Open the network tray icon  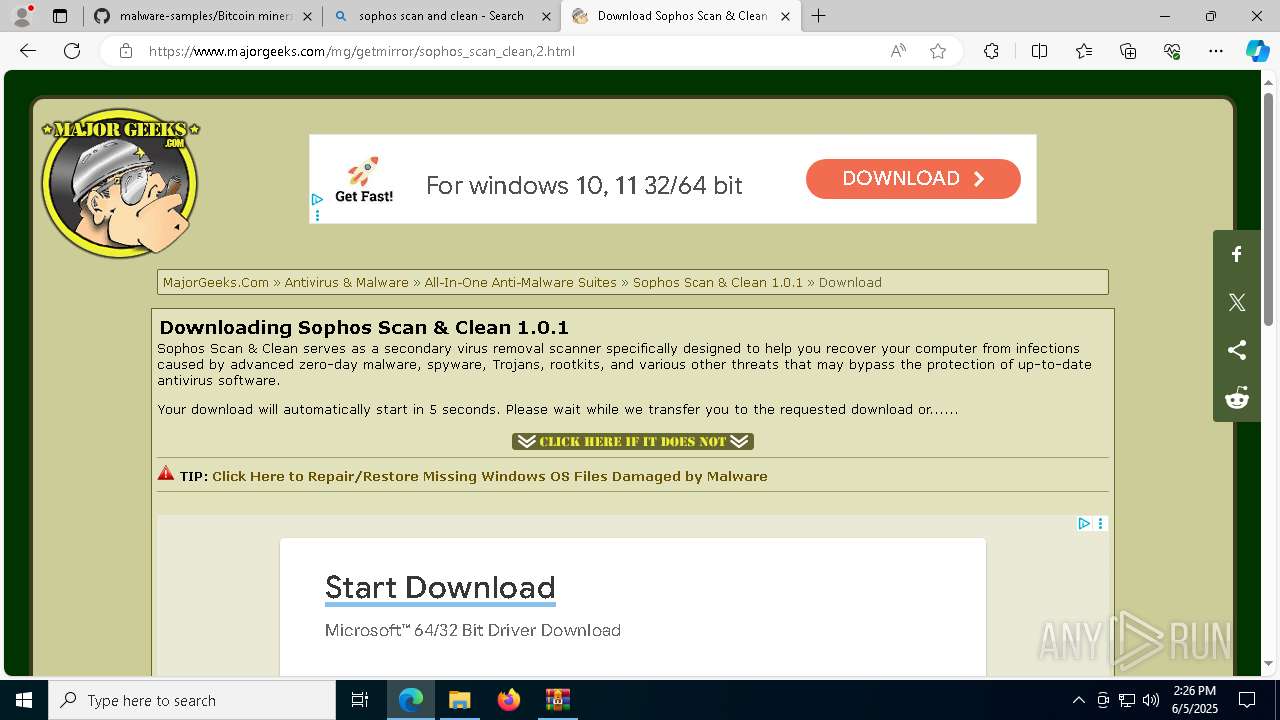point(1127,700)
